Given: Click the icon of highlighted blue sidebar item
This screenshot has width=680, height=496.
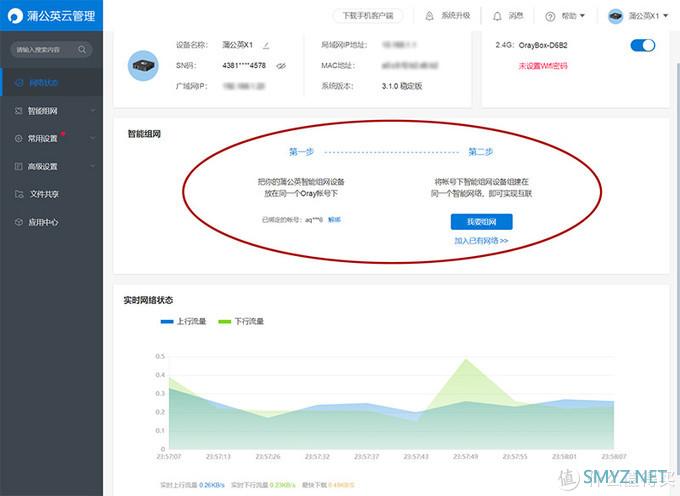Looking at the screenshot, I should click(19, 82).
